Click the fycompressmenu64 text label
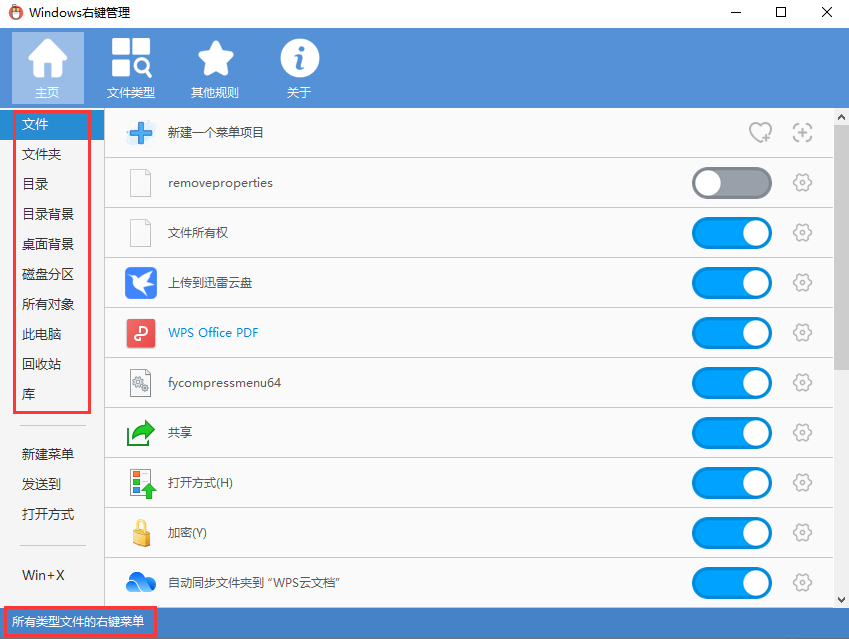 tap(224, 383)
